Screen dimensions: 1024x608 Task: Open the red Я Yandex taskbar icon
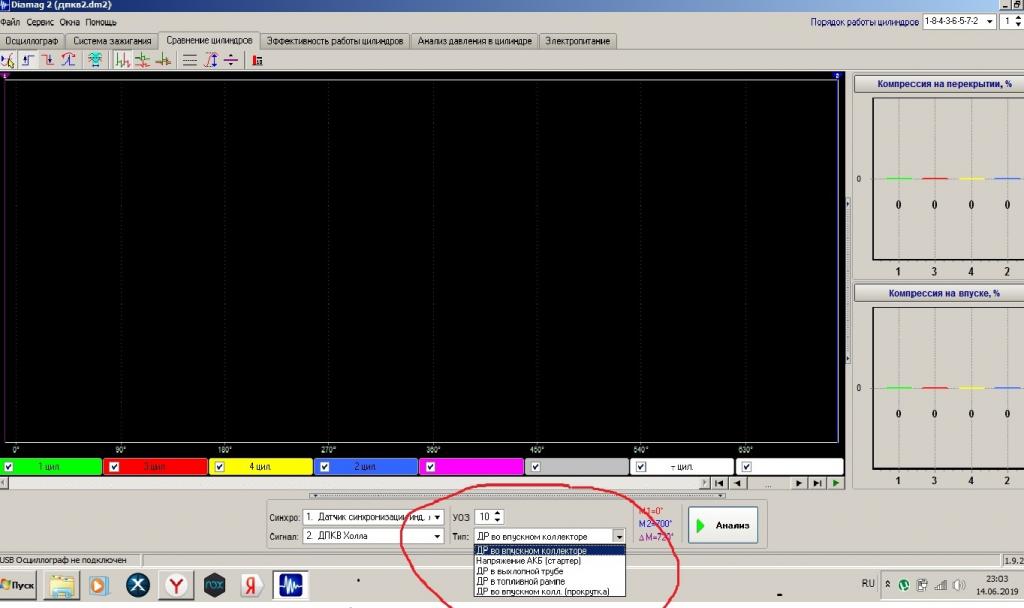click(x=252, y=585)
